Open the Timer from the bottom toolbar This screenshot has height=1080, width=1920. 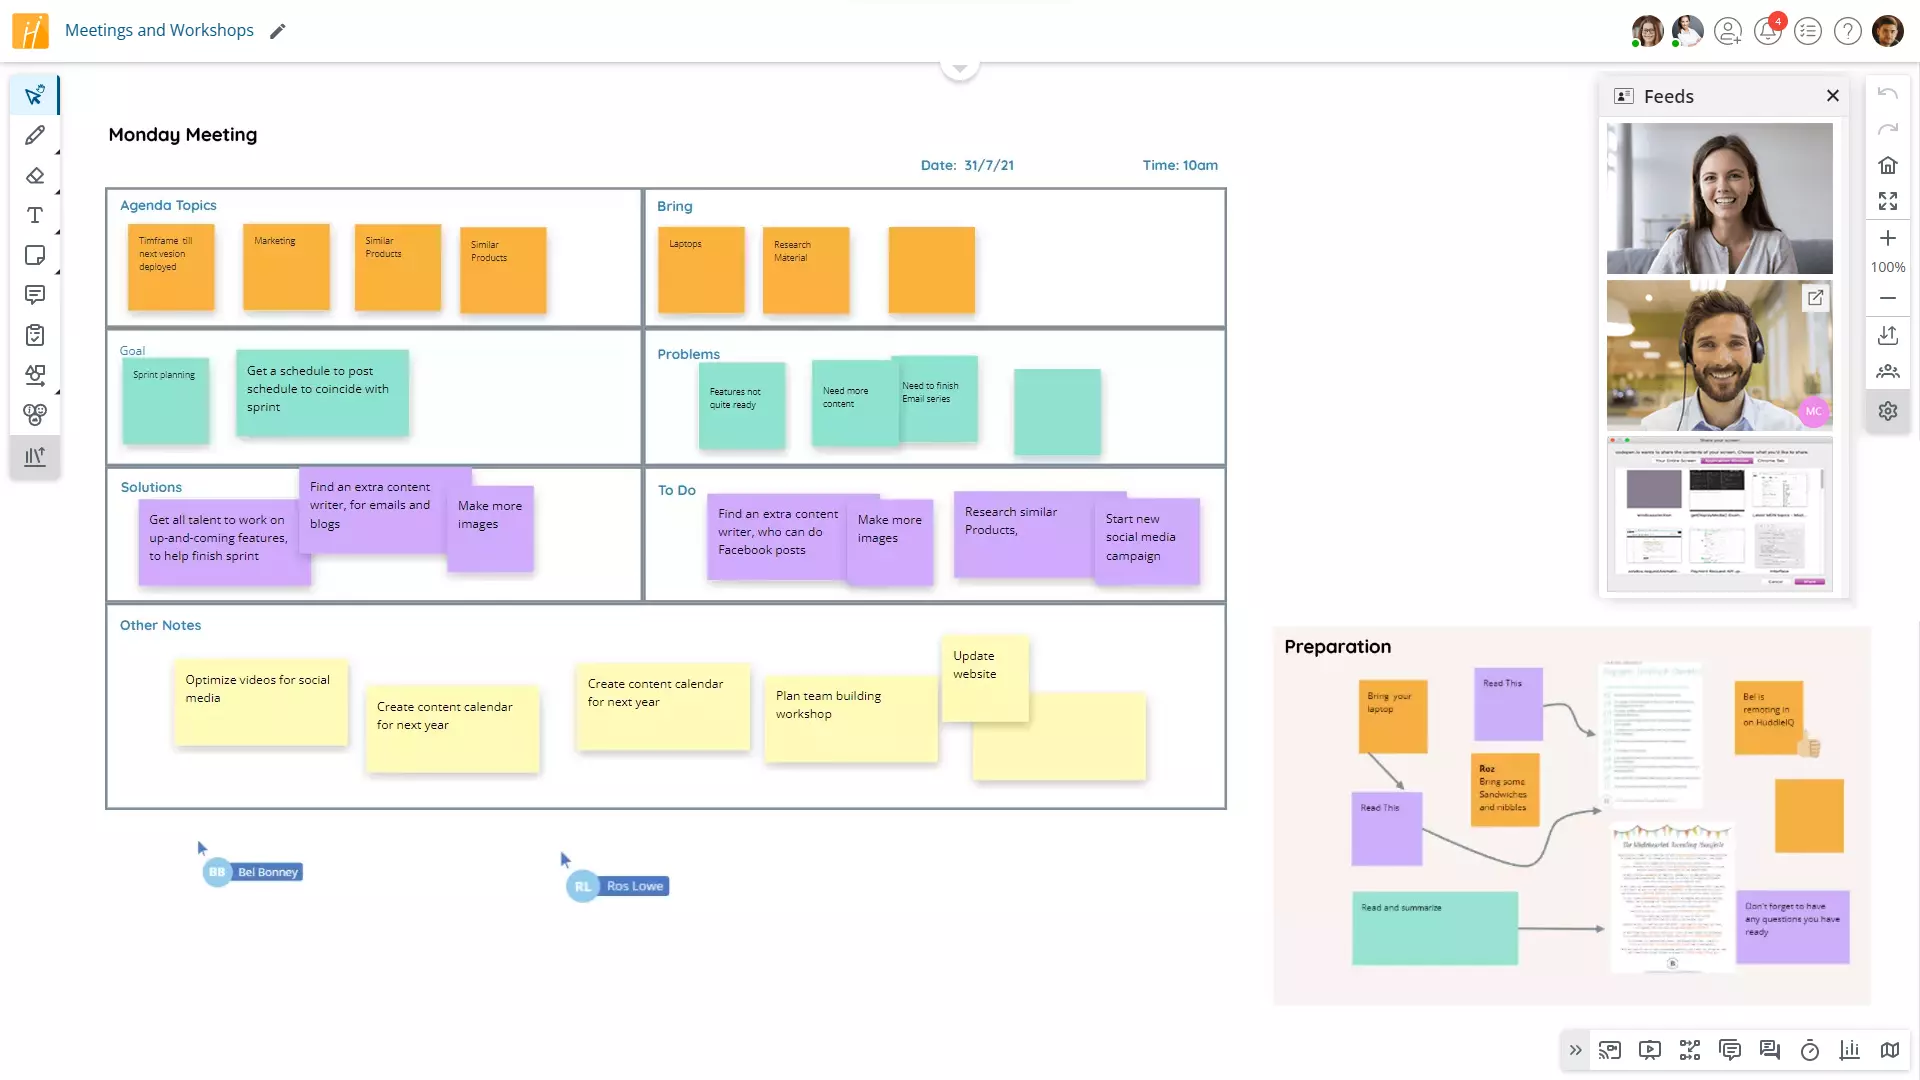click(1808, 1050)
